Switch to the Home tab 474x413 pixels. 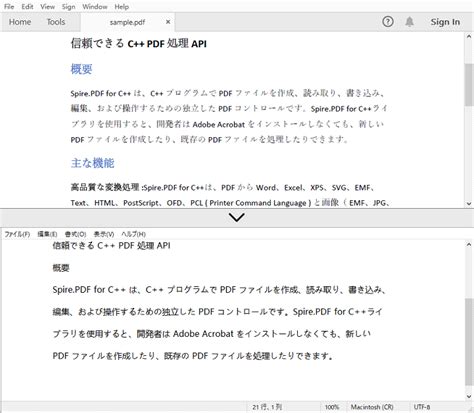click(20, 22)
